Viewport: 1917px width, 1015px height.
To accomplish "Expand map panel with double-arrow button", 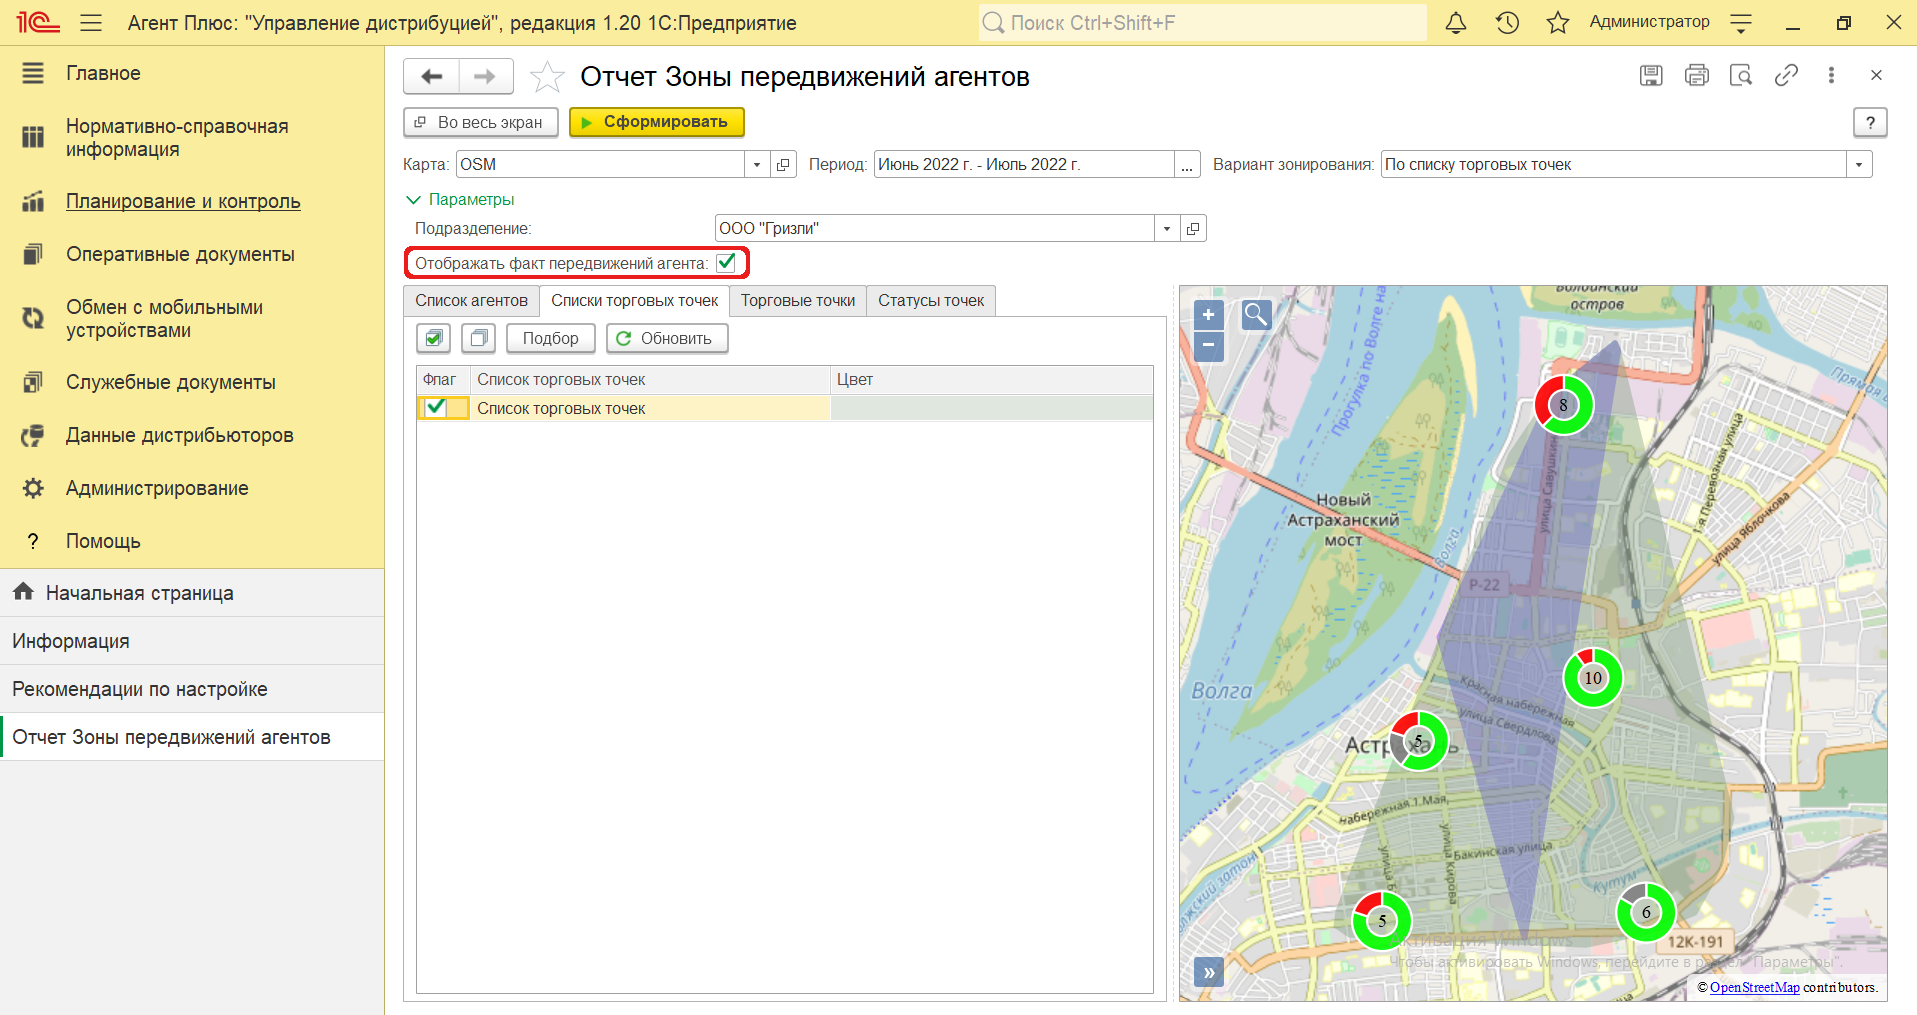I will (x=1208, y=972).
